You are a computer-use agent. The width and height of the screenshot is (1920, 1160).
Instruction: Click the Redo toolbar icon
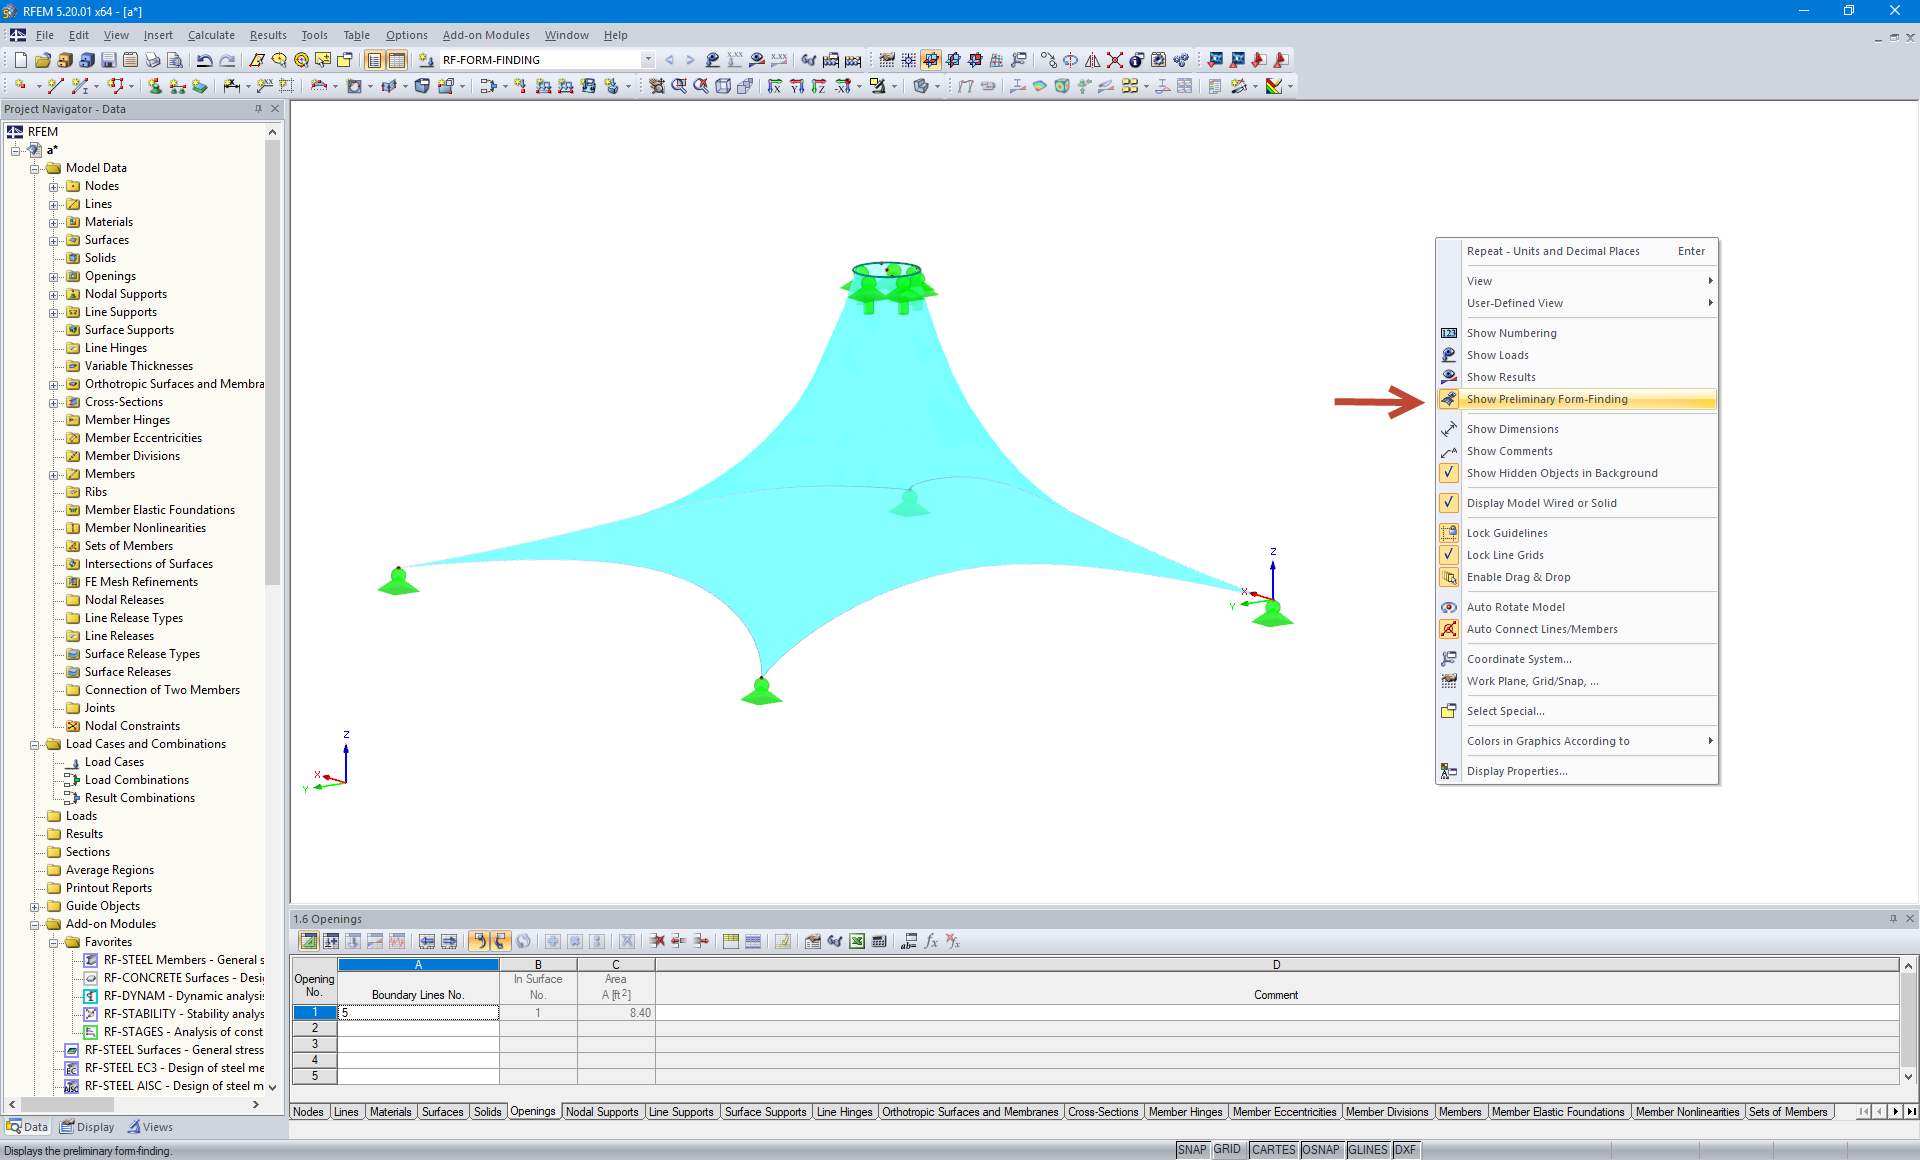(x=227, y=60)
